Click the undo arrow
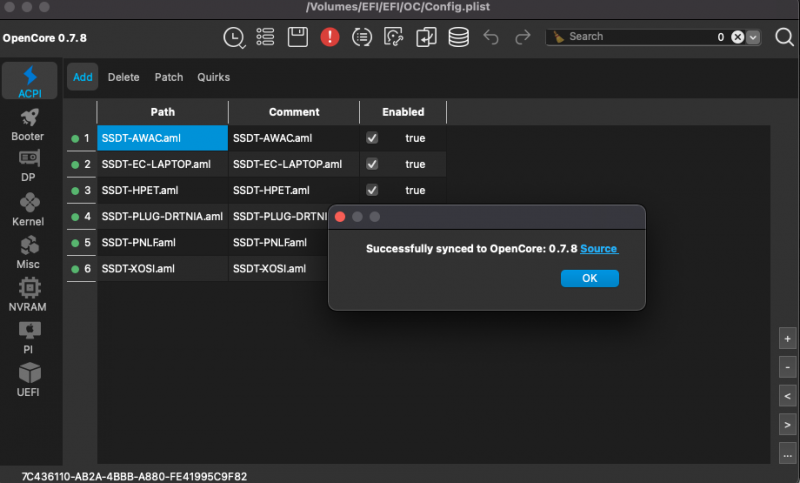 pyautogui.click(x=491, y=37)
